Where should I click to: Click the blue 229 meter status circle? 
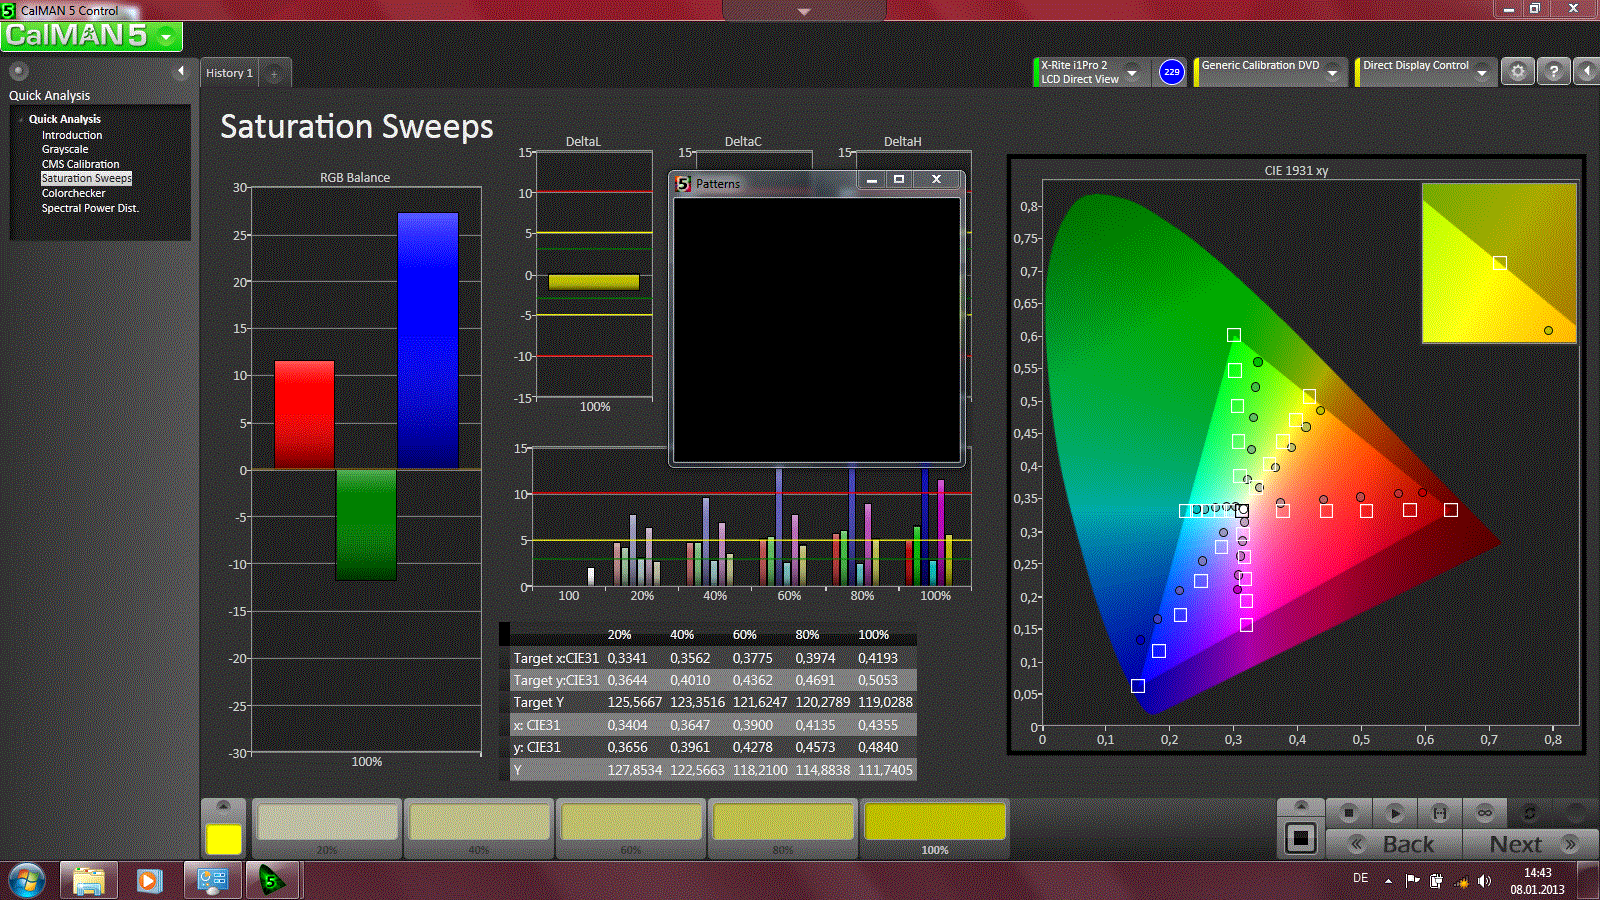pyautogui.click(x=1171, y=72)
